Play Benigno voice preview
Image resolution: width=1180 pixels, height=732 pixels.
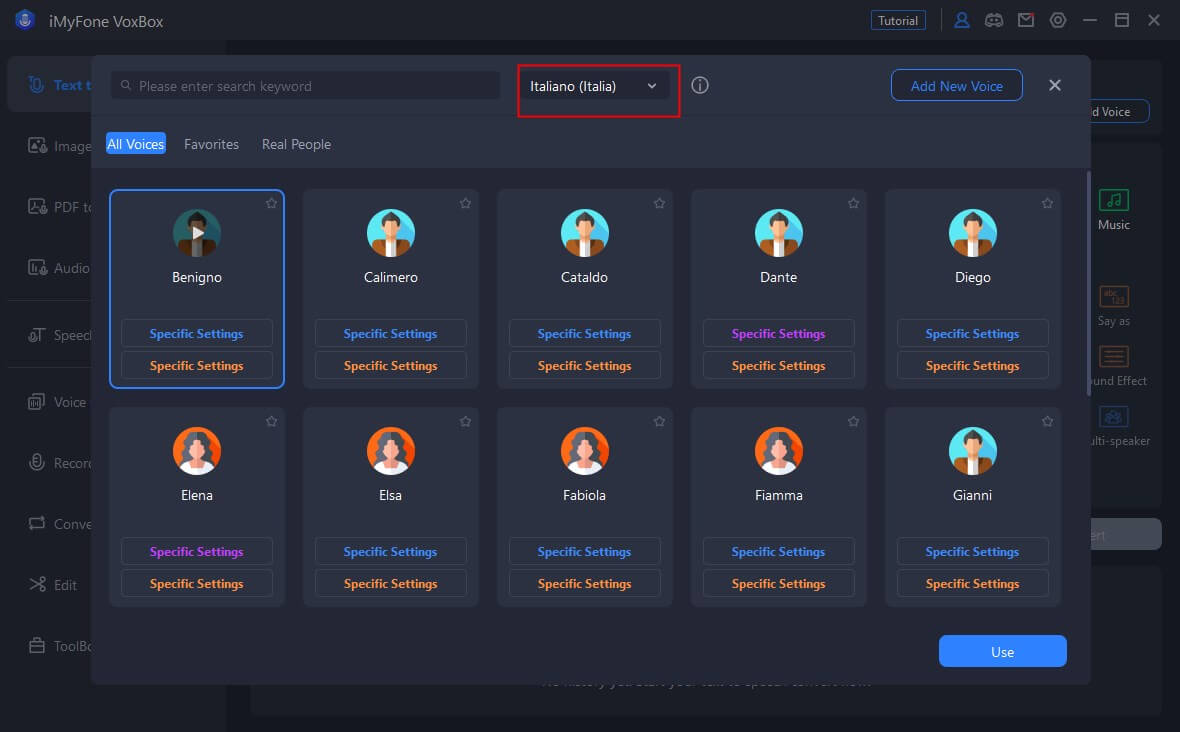(196, 232)
